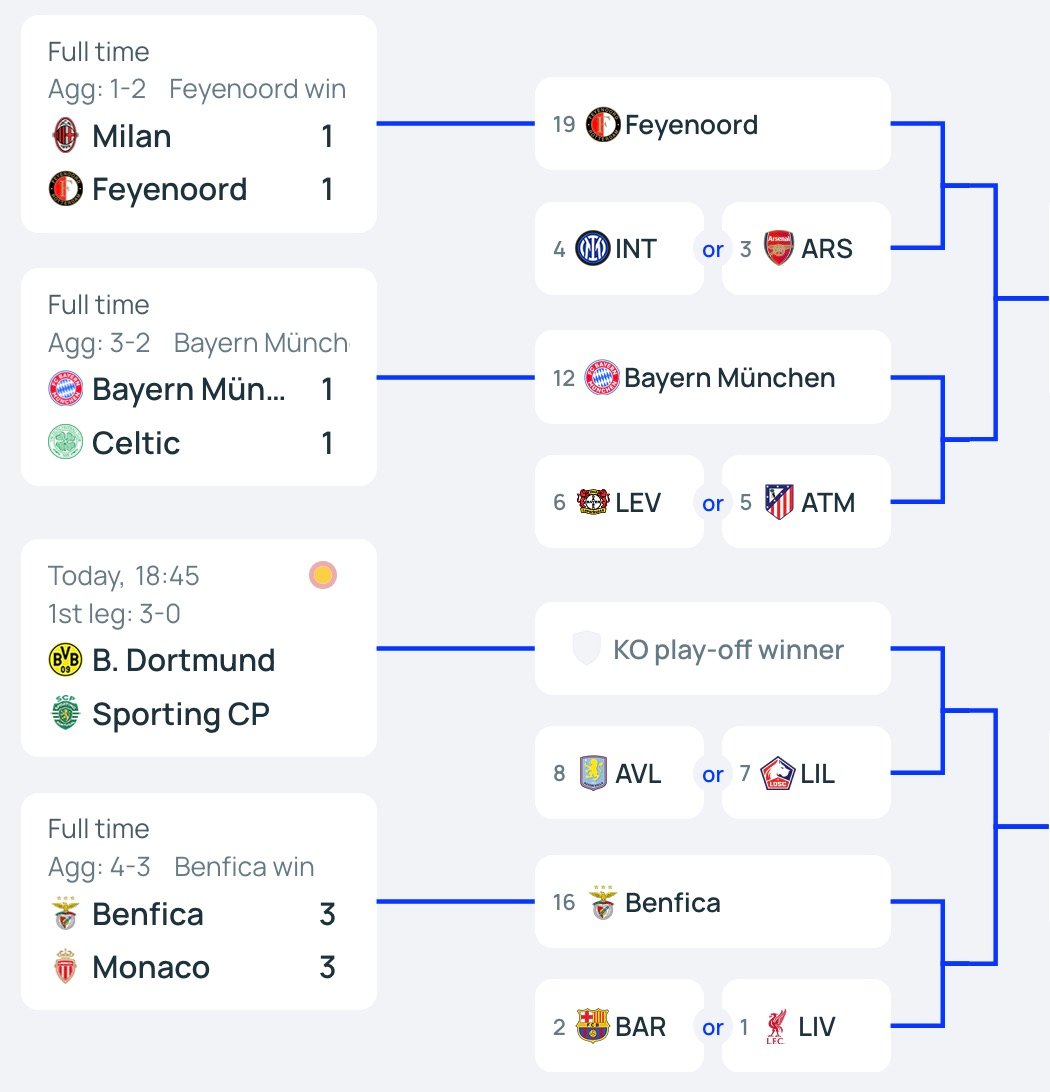1050x1092 pixels.
Task: Open the KO play-off winner placeholder
Action: pyautogui.click(x=712, y=649)
